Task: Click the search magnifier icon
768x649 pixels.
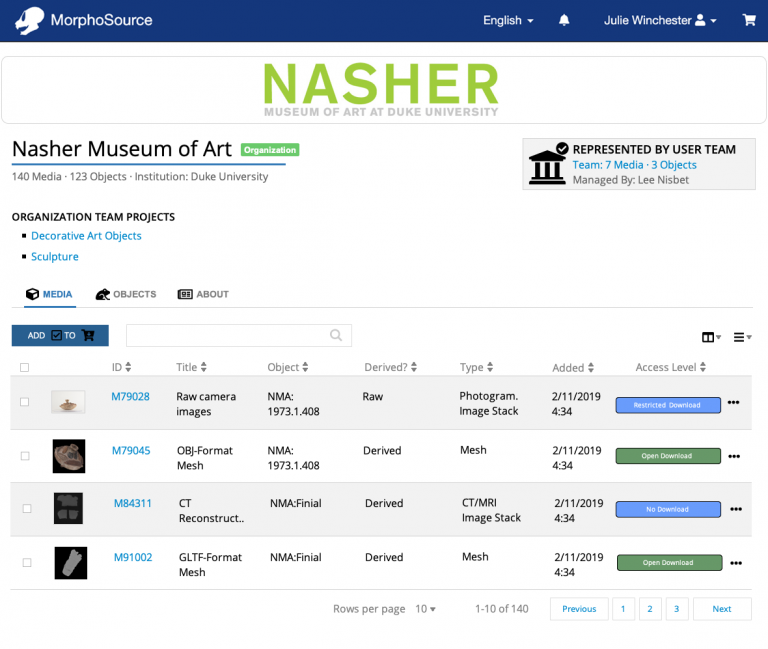Action: coord(337,336)
